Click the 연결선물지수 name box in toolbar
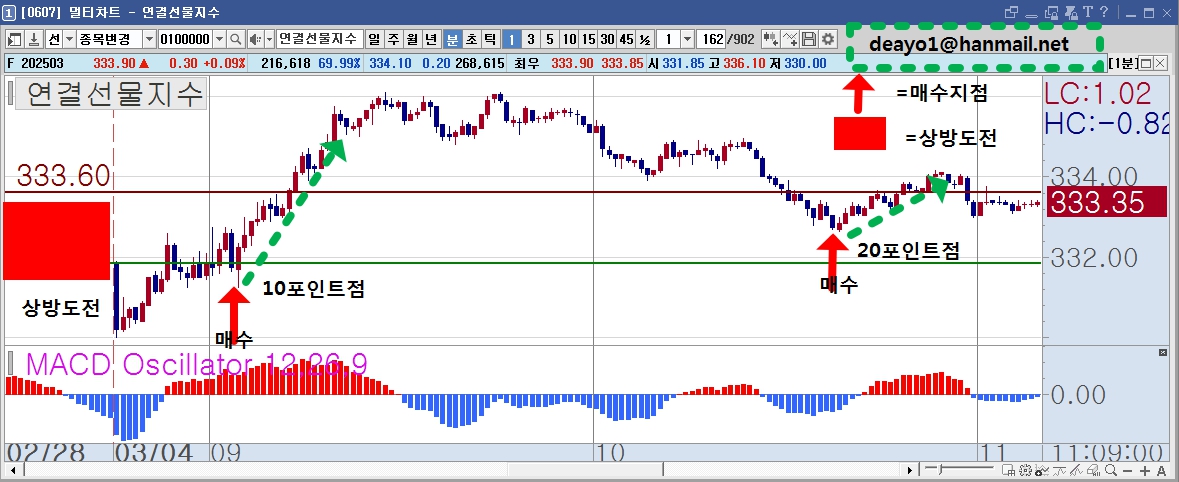 [x=319, y=39]
